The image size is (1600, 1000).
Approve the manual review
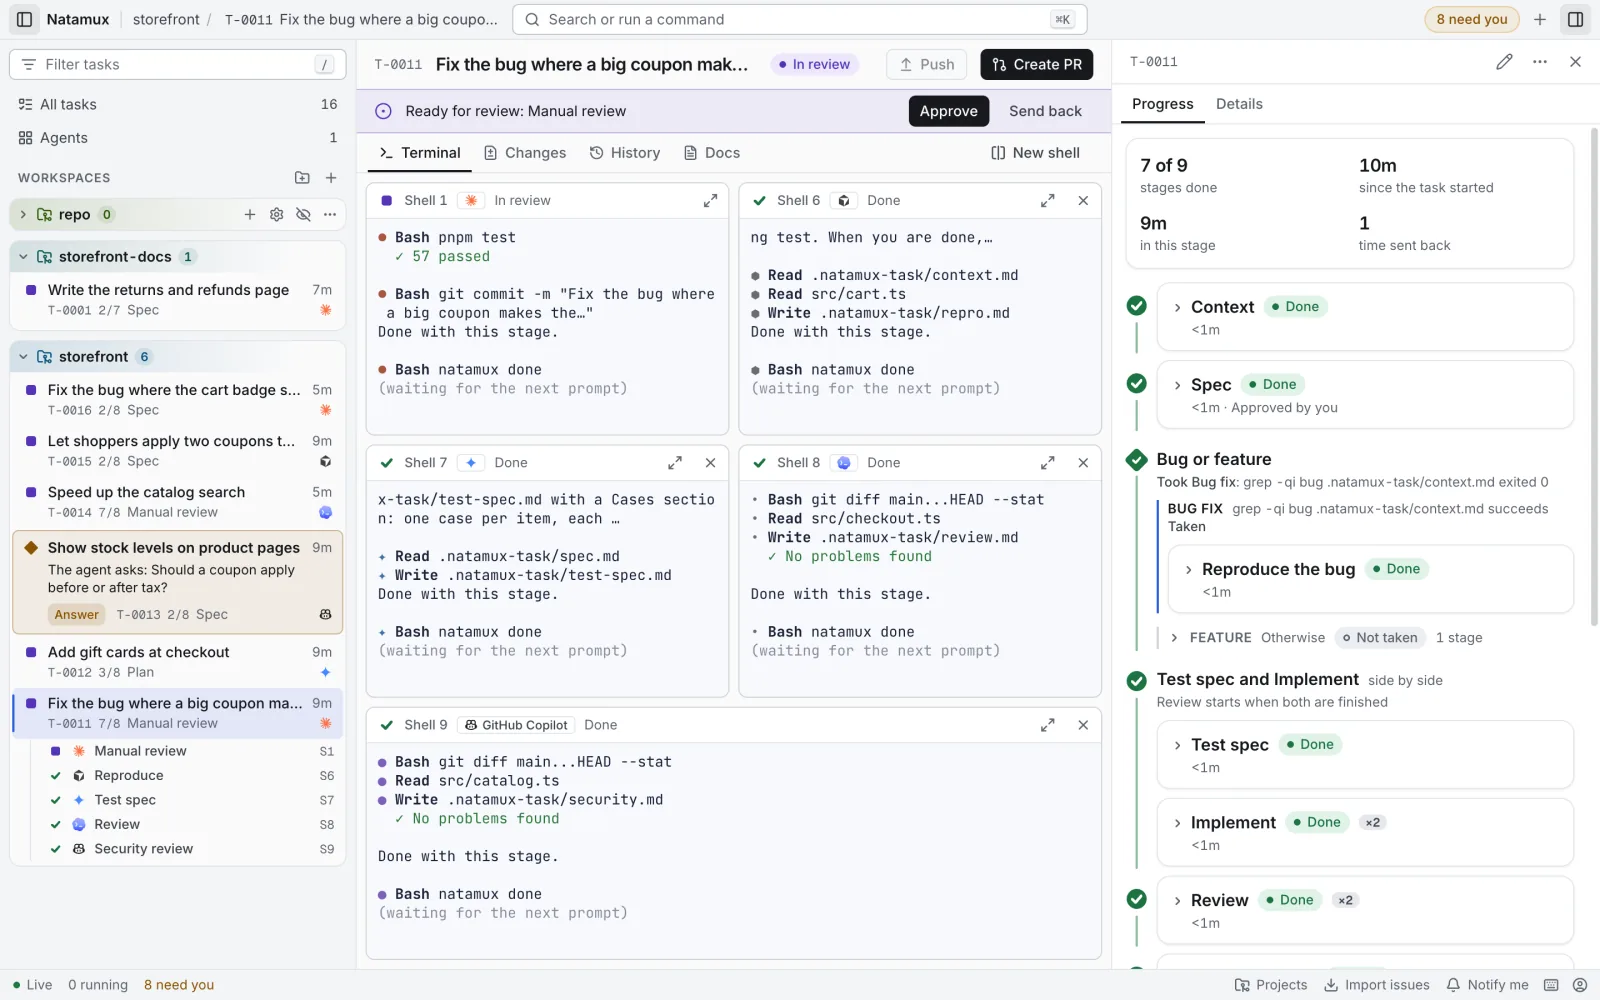click(949, 111)
